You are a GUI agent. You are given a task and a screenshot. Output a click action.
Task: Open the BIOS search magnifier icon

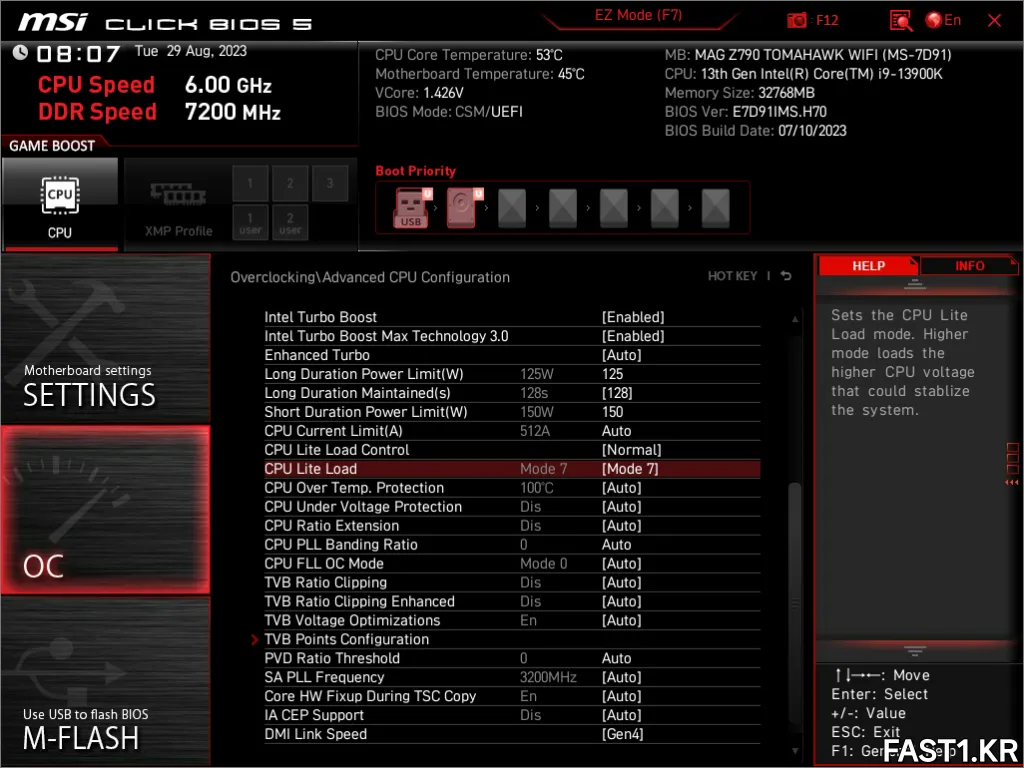pos(901,20)
